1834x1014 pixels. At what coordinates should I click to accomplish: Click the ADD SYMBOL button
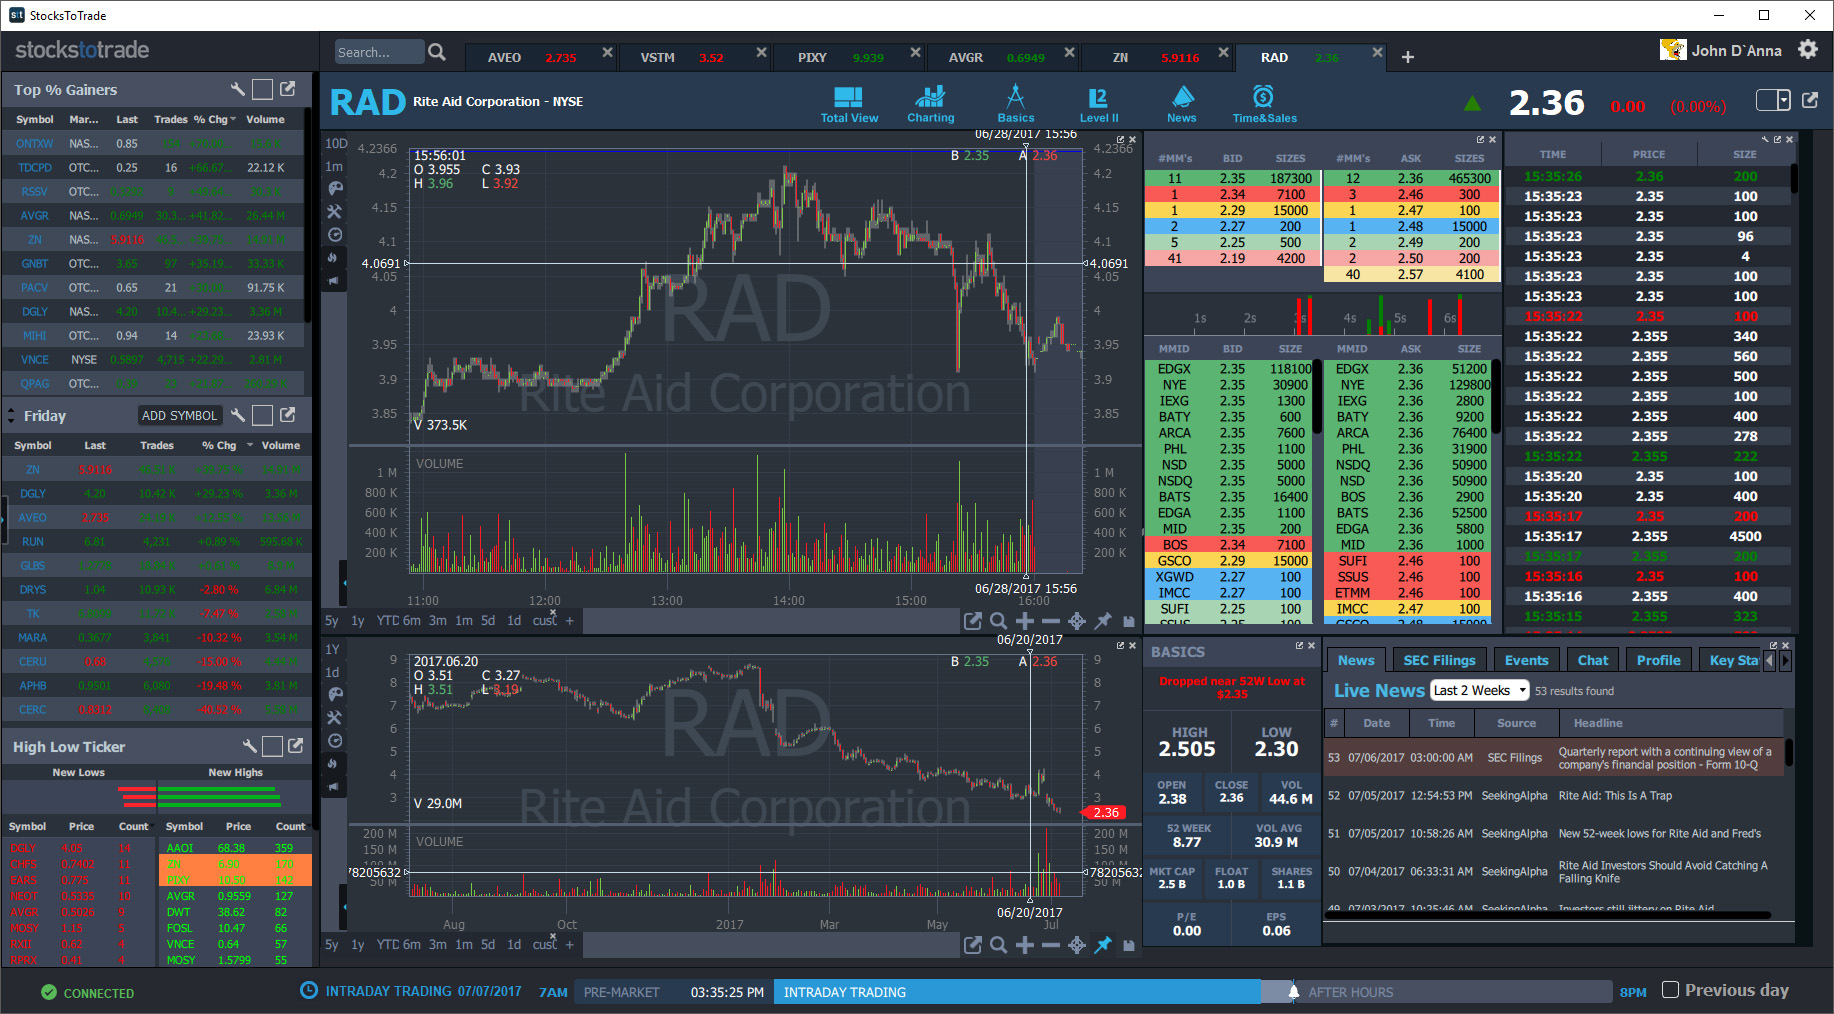(179, 415)
